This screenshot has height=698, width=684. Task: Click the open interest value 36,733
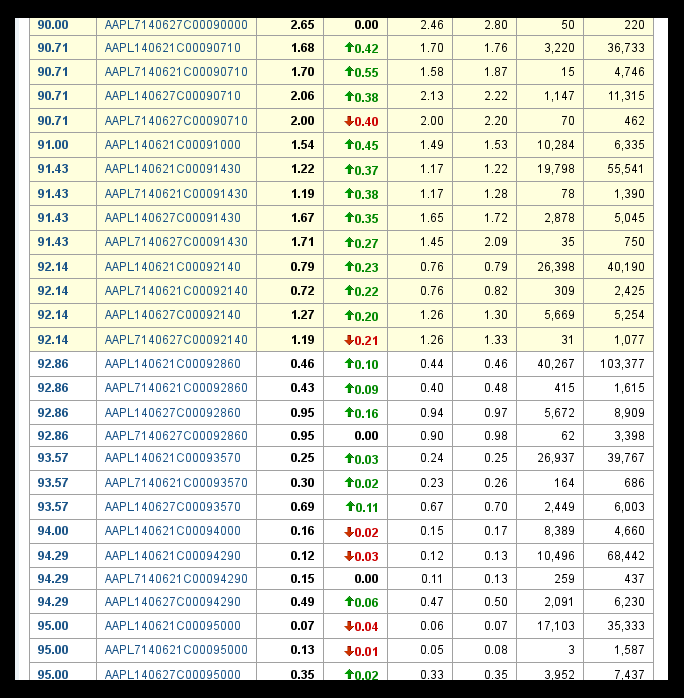coord(626,48)
